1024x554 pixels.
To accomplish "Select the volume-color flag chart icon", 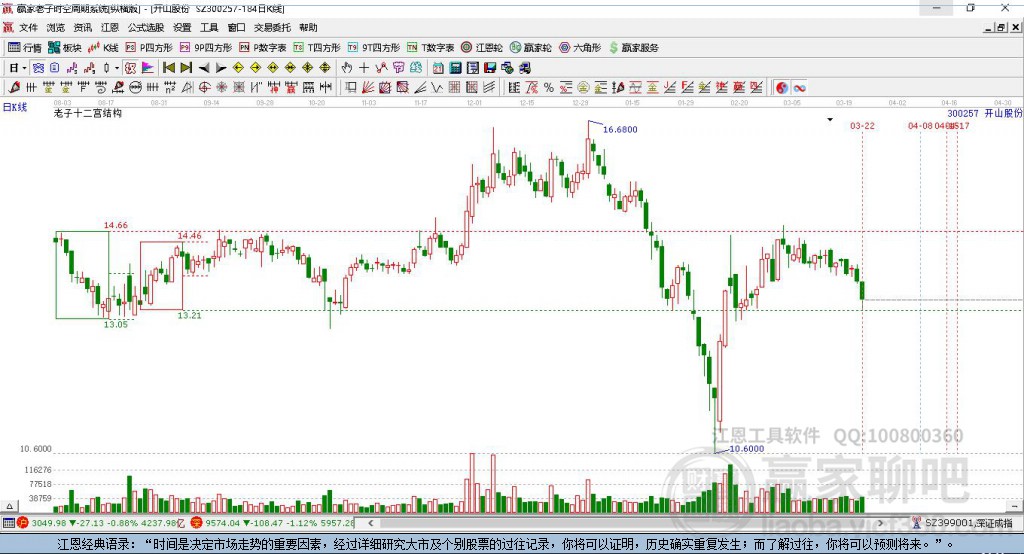I will pyautogui.click(x=148, y=68).
